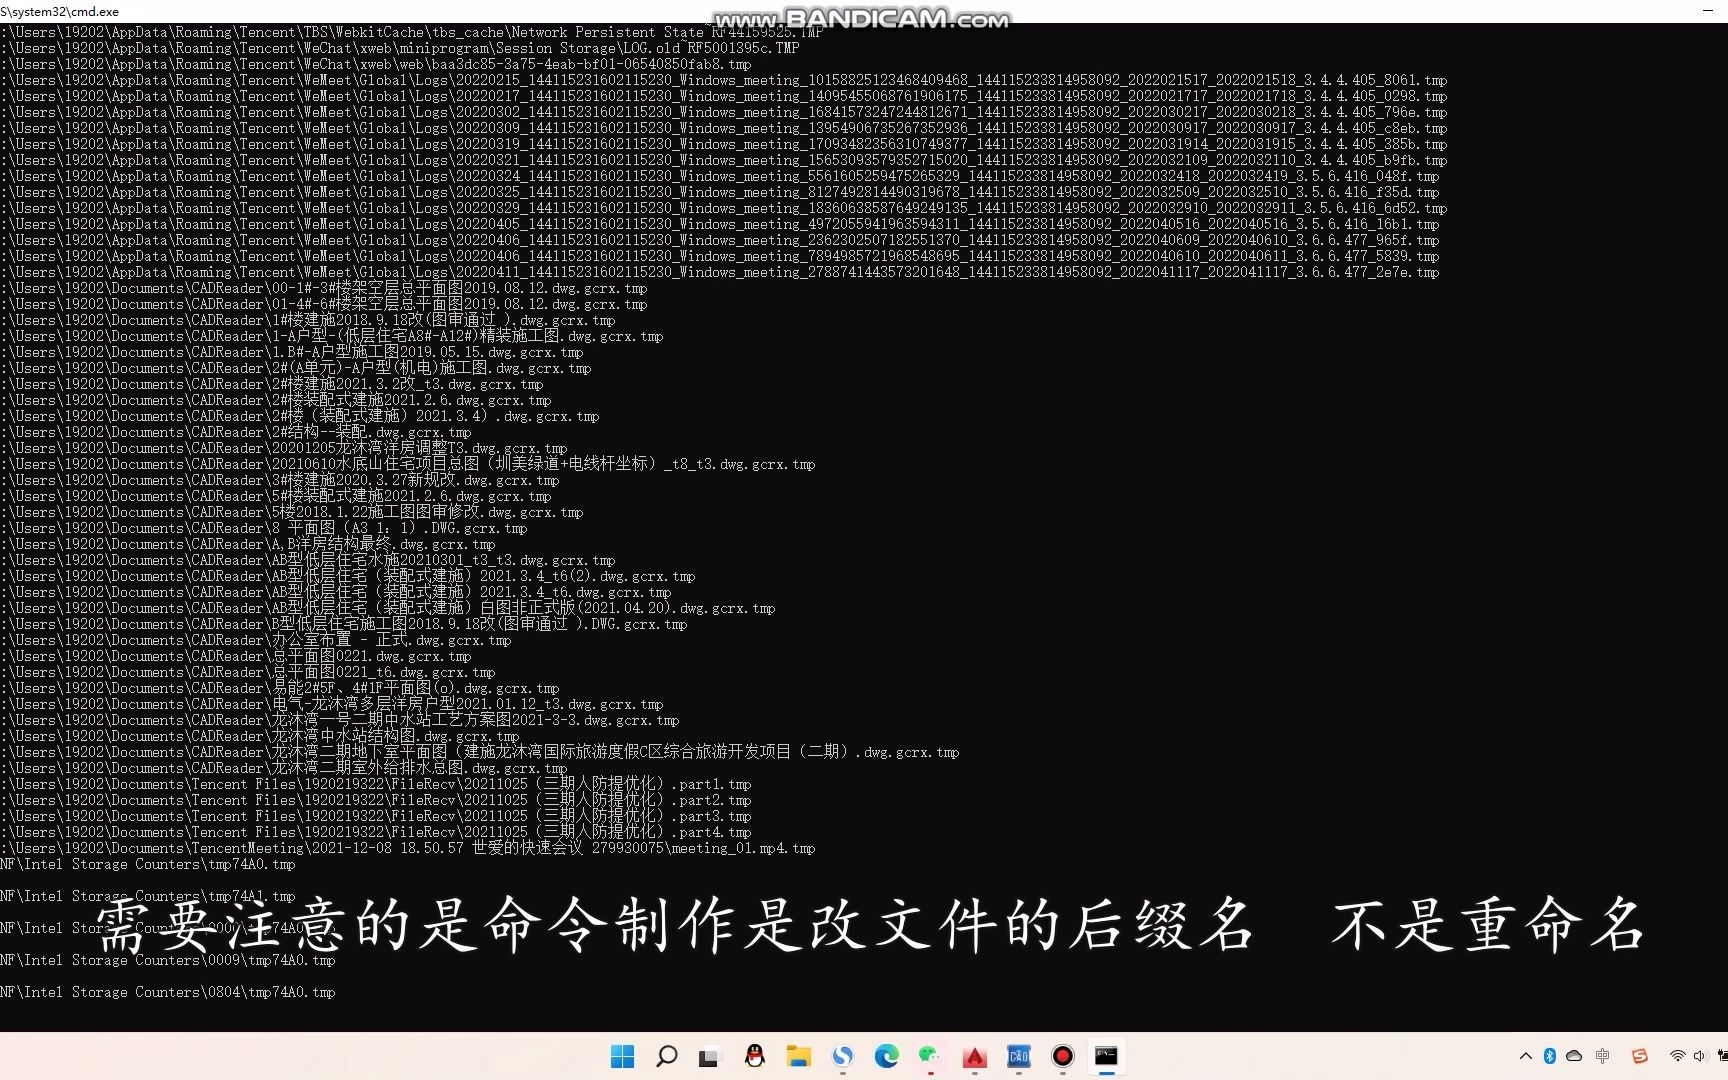Image resolution: width=1728 pixels, height=1080 pixels.
Task: Click CADReader line '2#结构--装配.dwg.gcrx.tmp'
Action: click(236, 432)
